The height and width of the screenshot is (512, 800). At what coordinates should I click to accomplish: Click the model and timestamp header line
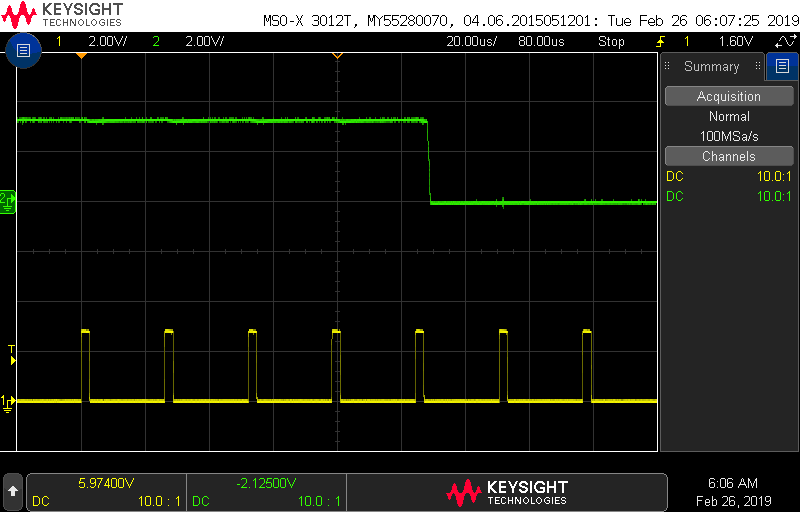click(531, 21)
